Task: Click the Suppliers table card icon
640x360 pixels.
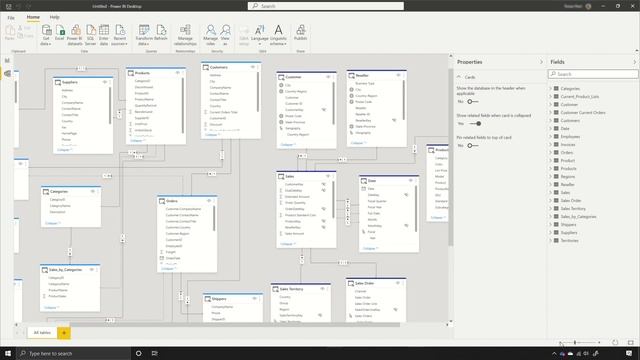Action: click(58, 82)
